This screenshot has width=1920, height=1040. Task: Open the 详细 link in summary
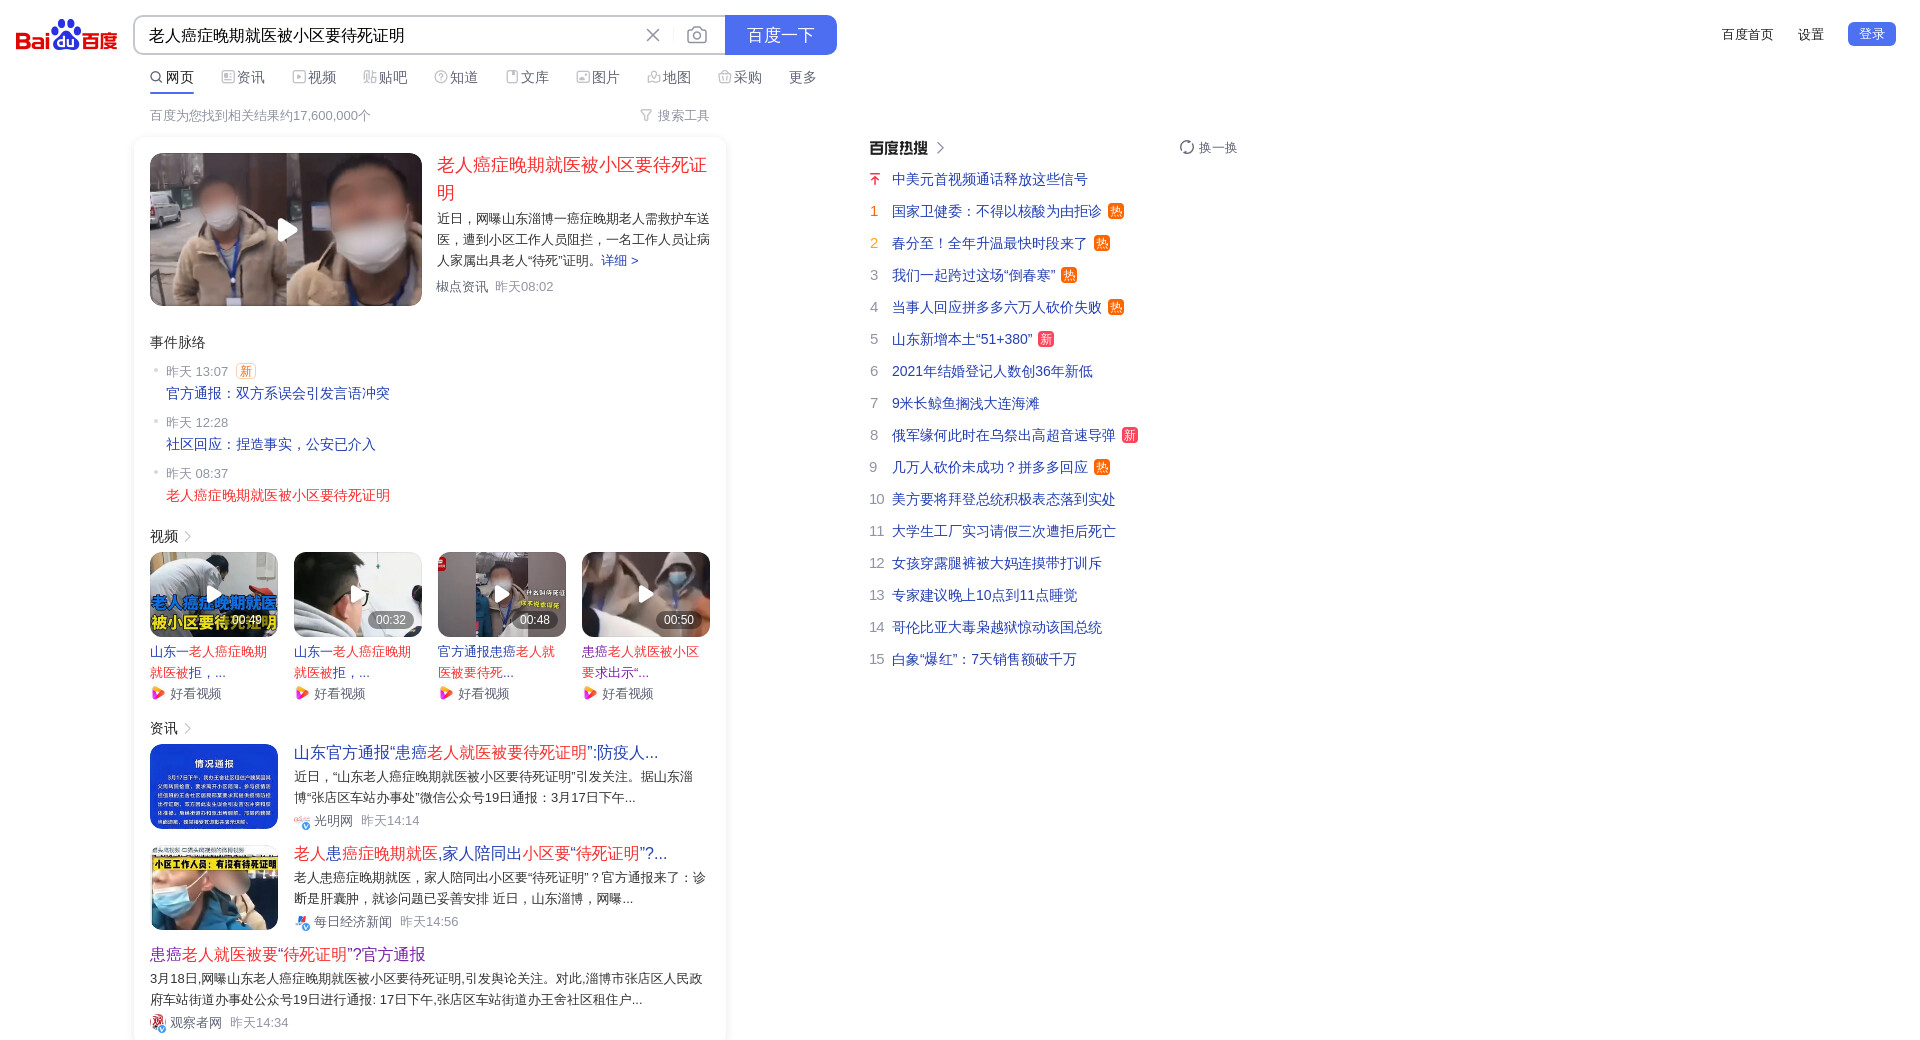(619, 261)
